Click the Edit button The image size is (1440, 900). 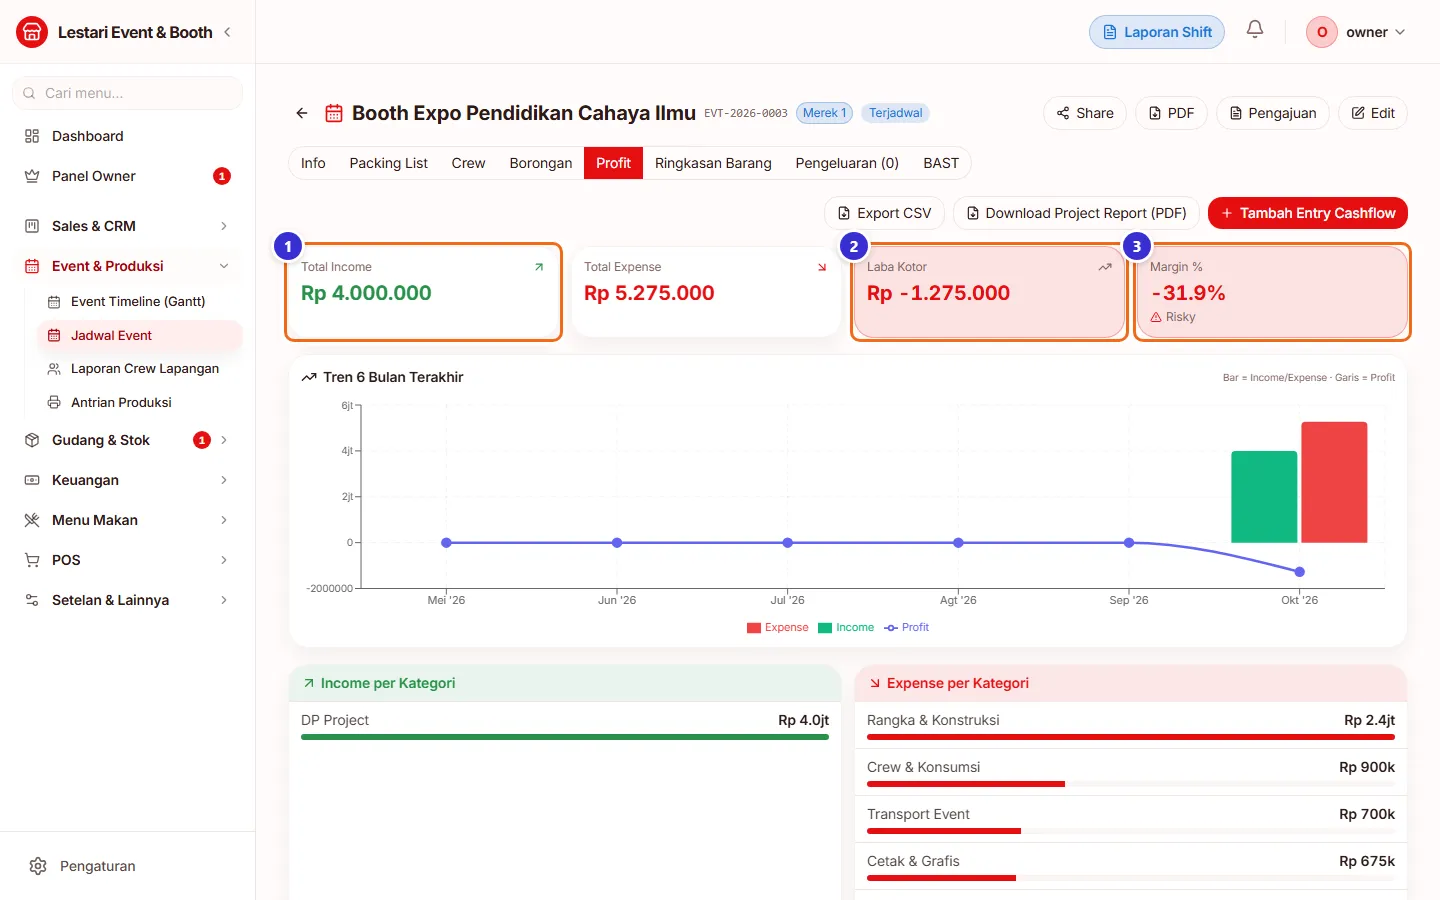(1373, 113)
